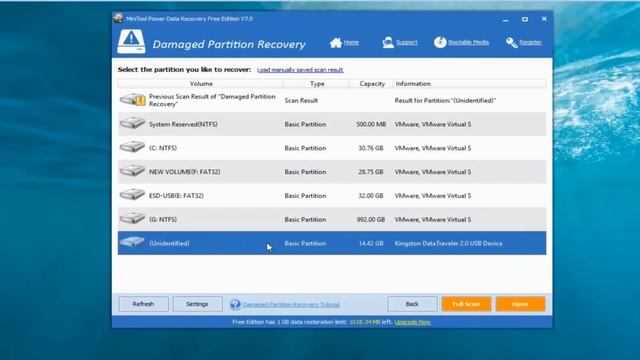Click the Unidentified partition drive icon

click(x=132, y=242)
